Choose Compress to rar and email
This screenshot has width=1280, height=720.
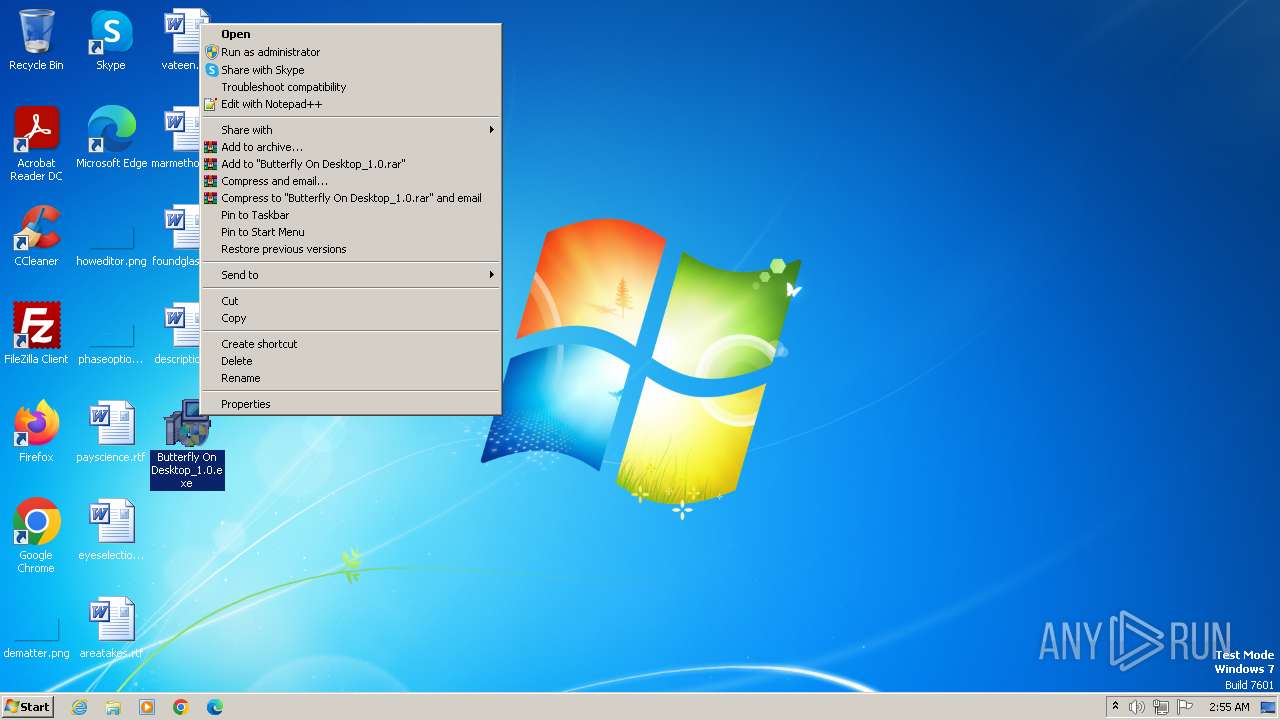click(351, 198)
